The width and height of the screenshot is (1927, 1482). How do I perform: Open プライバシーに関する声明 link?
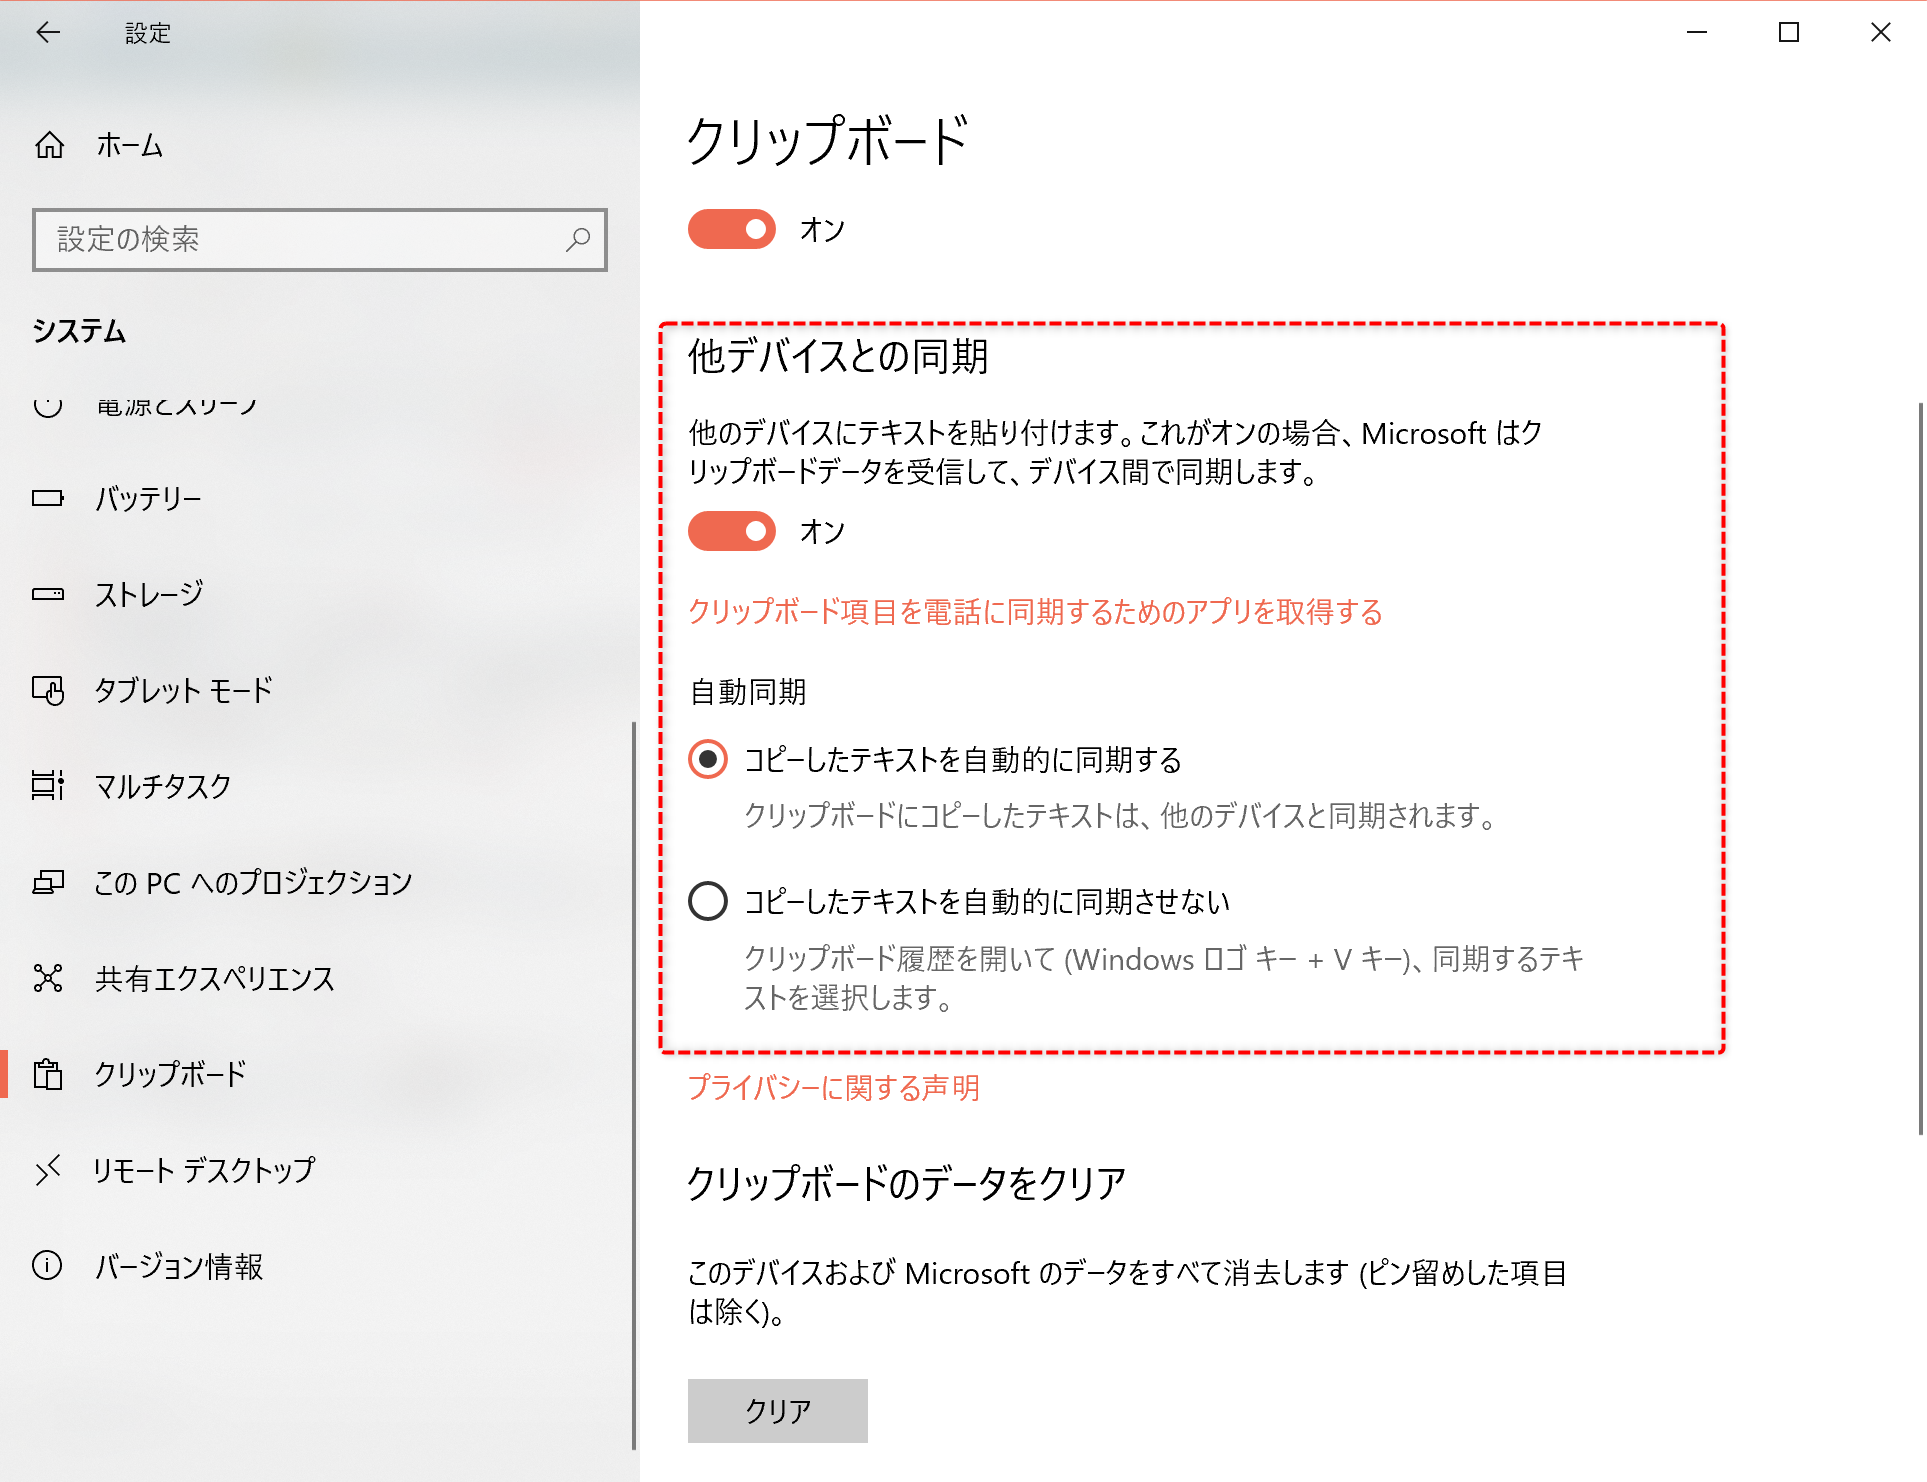[x=834, y=1088]
